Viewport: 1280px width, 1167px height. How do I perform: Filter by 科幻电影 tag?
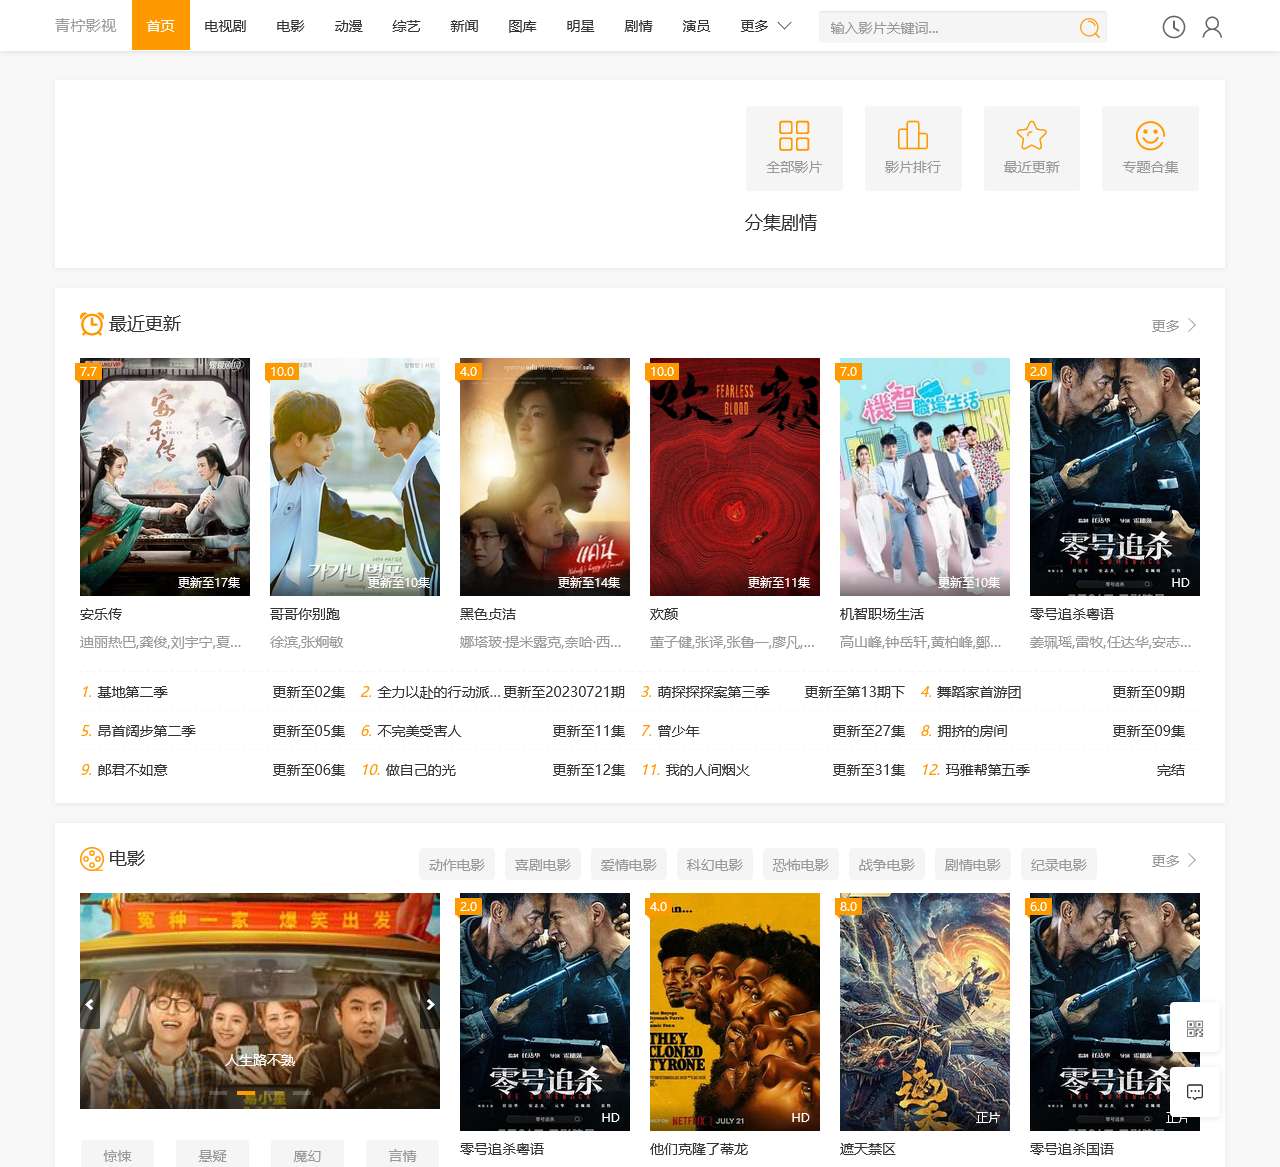click(715, 865)
